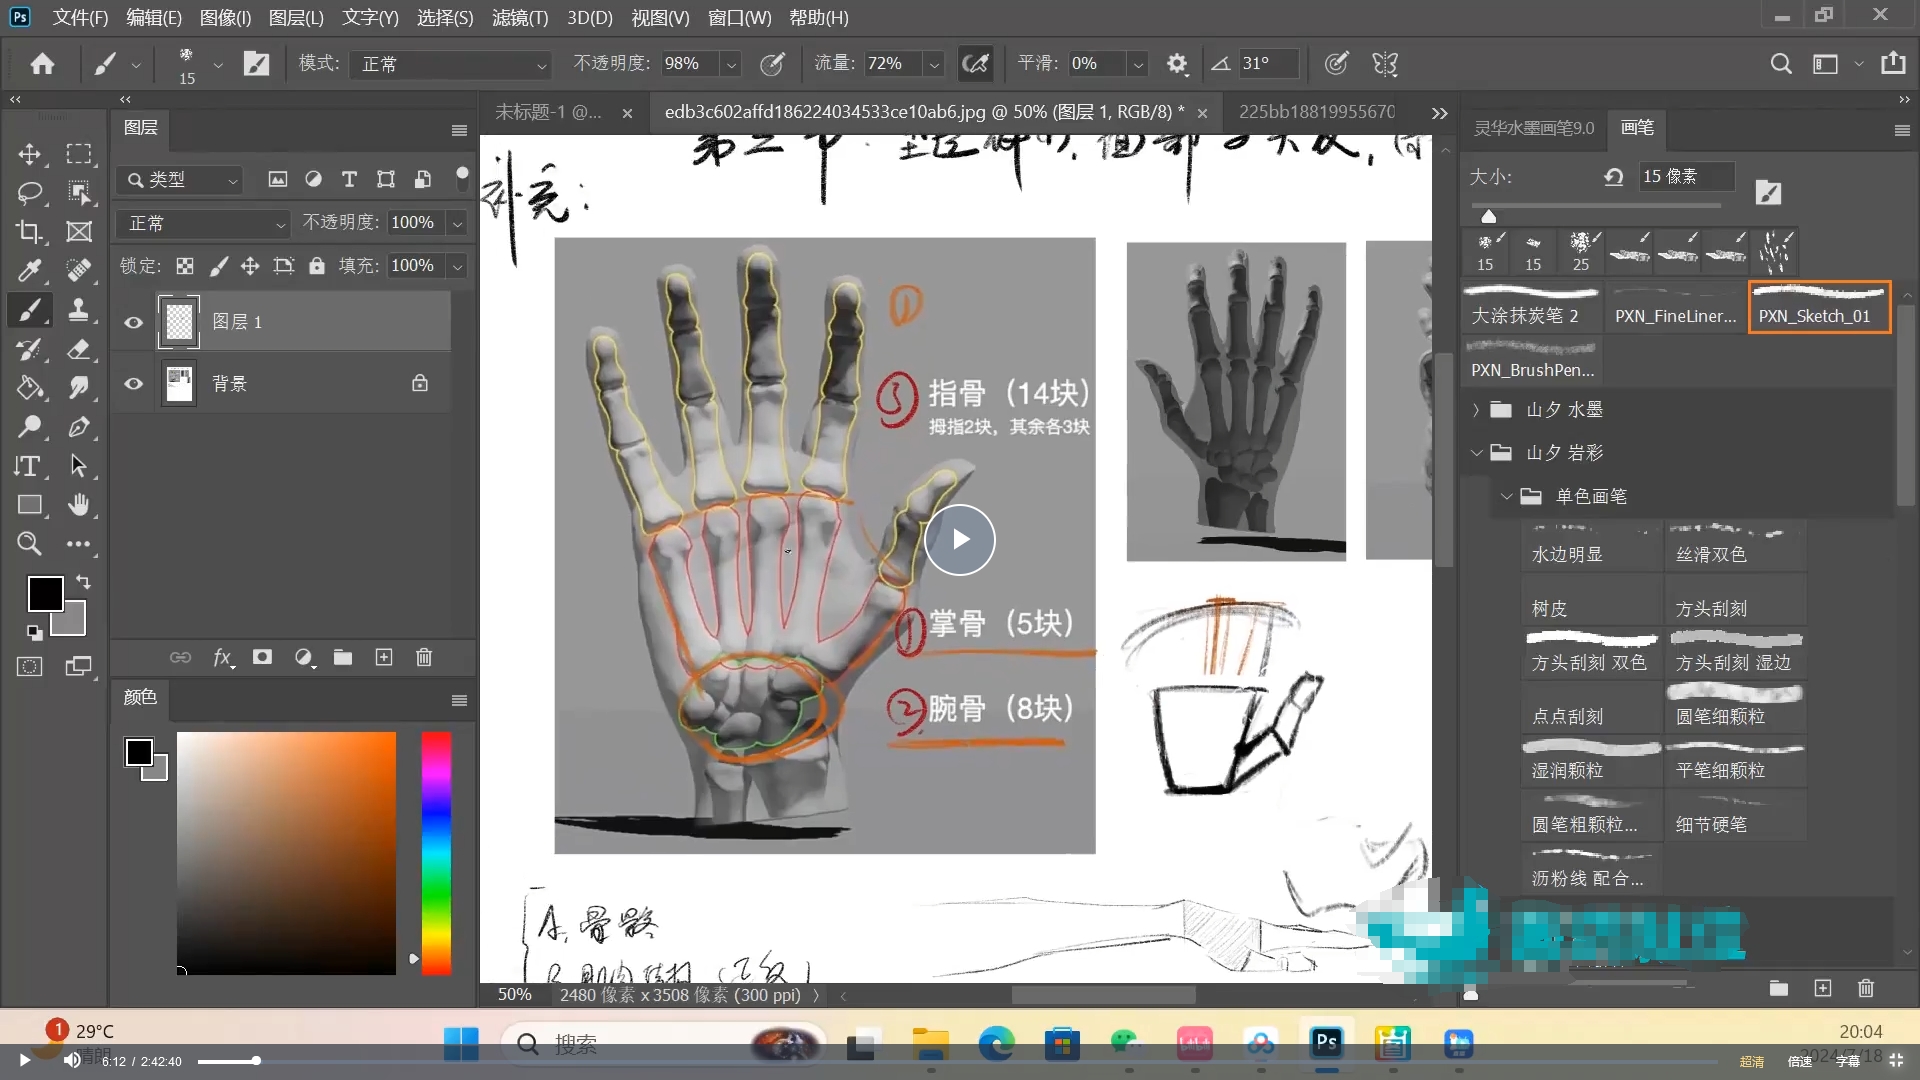Select the Eyedropper tool

coord(29,270)
